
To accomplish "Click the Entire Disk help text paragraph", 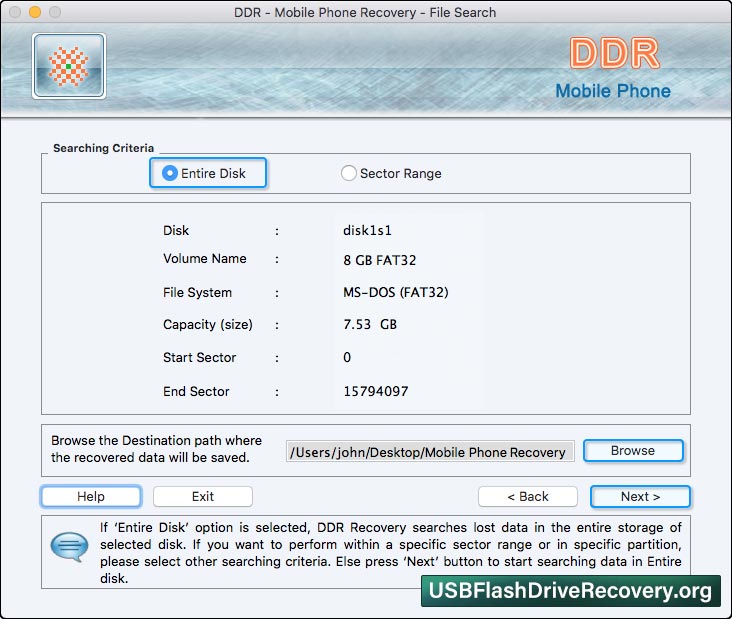I will (391, 553).
